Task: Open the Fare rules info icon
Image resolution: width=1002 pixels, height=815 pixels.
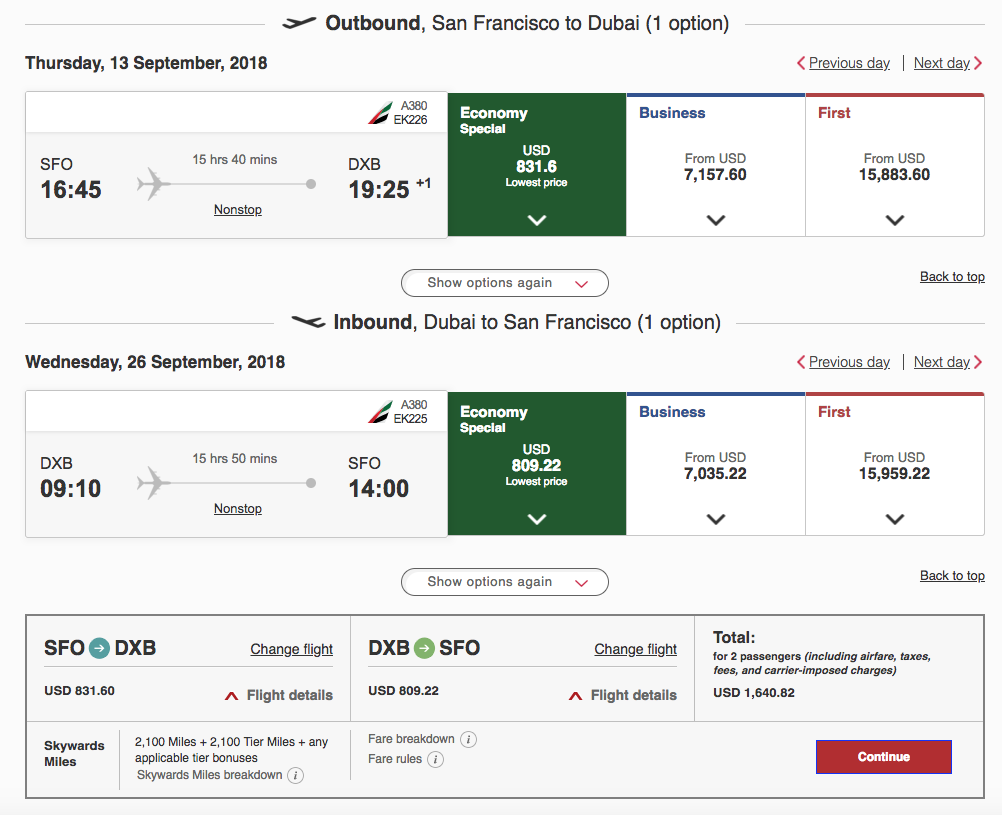Action: (x=435, y=760)
